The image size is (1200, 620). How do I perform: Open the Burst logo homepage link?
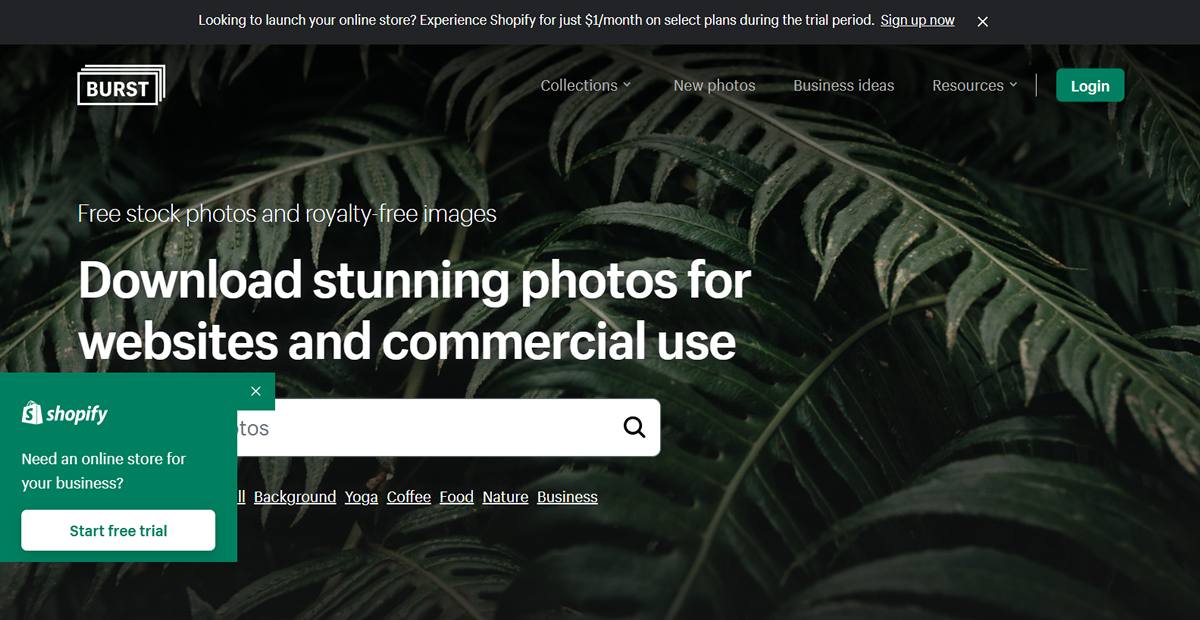(x=121, y=85)
